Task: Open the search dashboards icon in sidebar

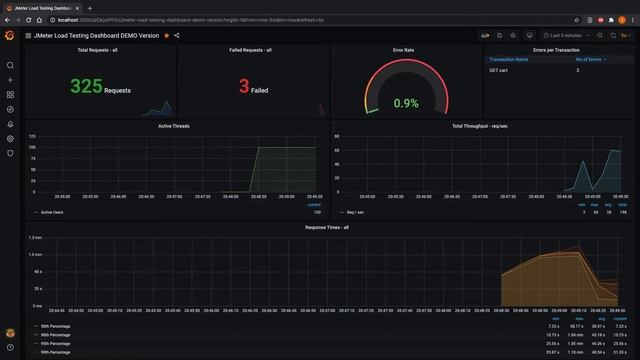Action: click(x=10, y=65)
